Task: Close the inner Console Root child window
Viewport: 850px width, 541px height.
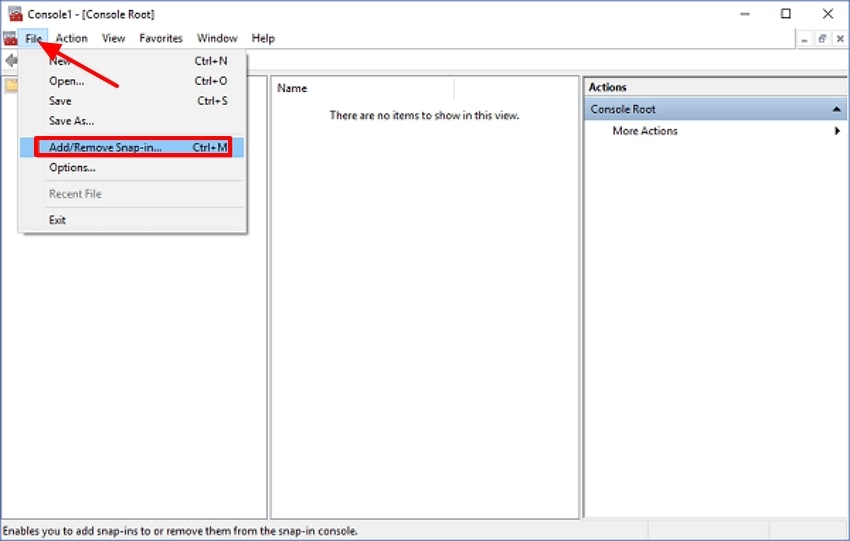Action: click(x=840, y=39)
